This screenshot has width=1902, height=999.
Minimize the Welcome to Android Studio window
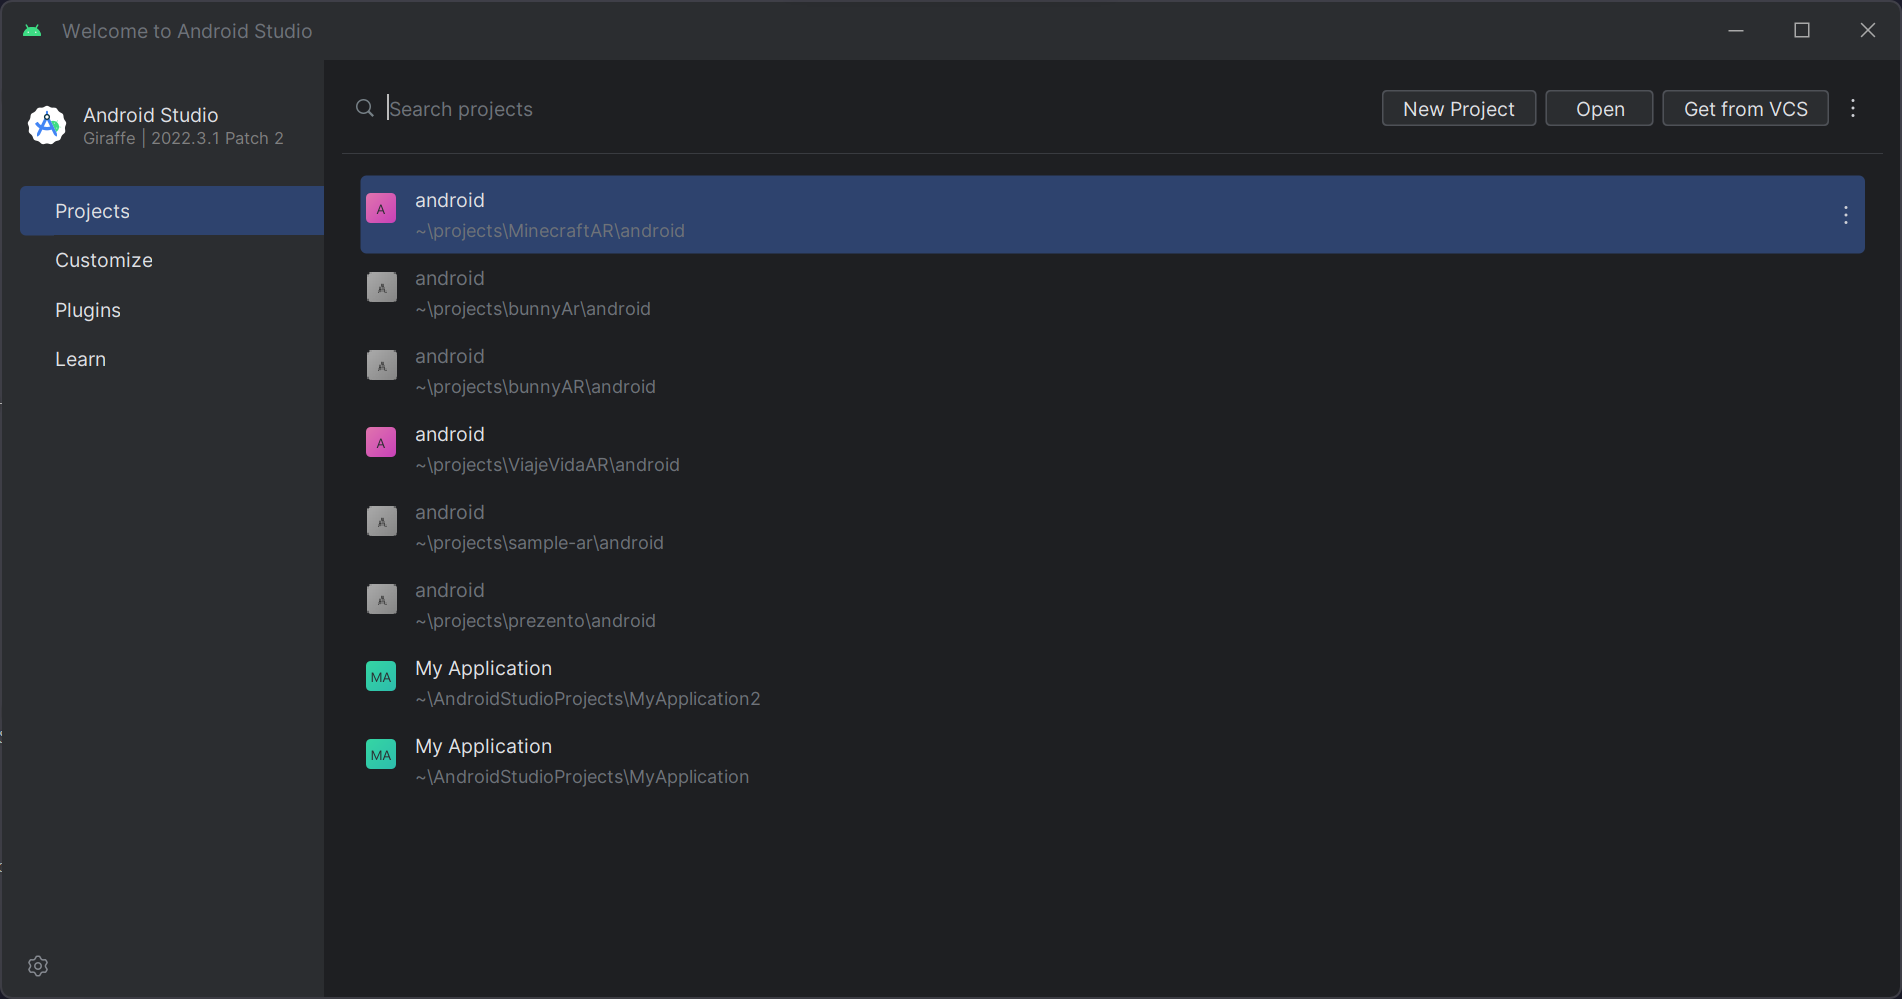[1736, 30]
